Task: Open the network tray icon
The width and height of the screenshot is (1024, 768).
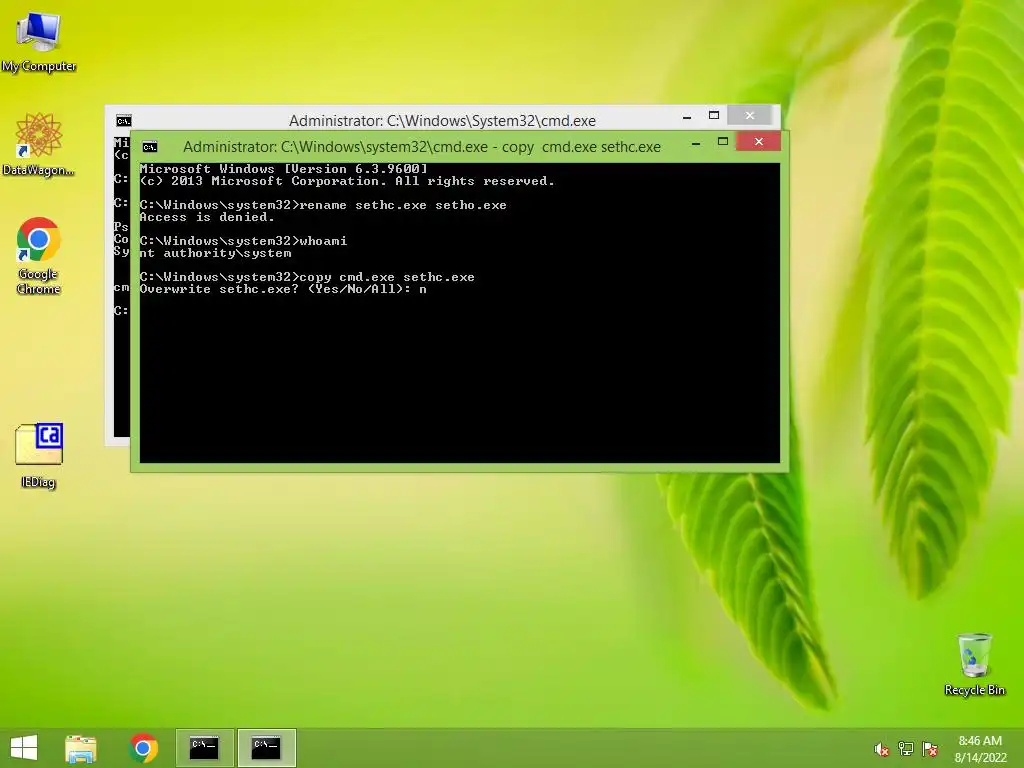Action: [x=906, y=749]
